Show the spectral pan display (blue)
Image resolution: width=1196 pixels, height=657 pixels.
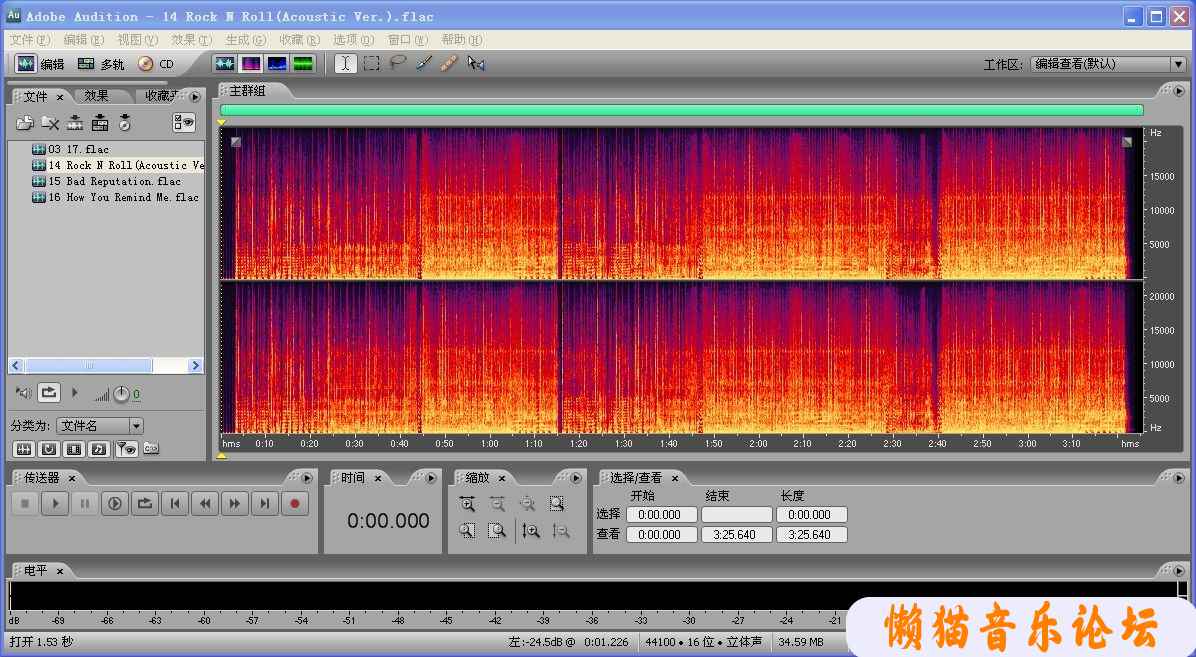click(x=277, y=64)
